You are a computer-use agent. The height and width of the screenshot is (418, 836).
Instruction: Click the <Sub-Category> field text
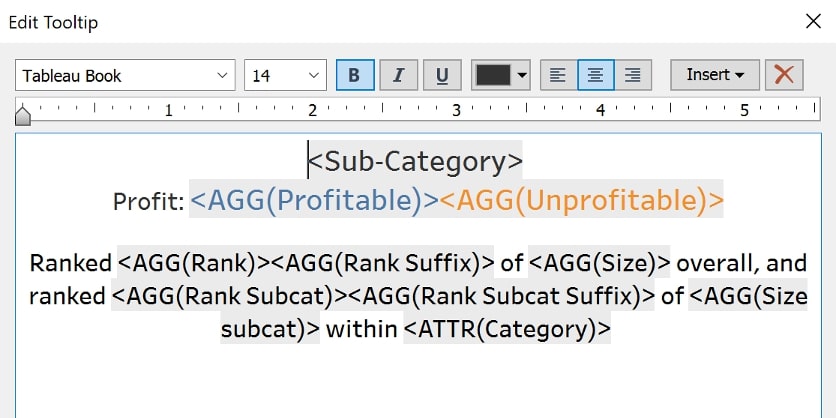pyautogui.click(x=415, y=162)
